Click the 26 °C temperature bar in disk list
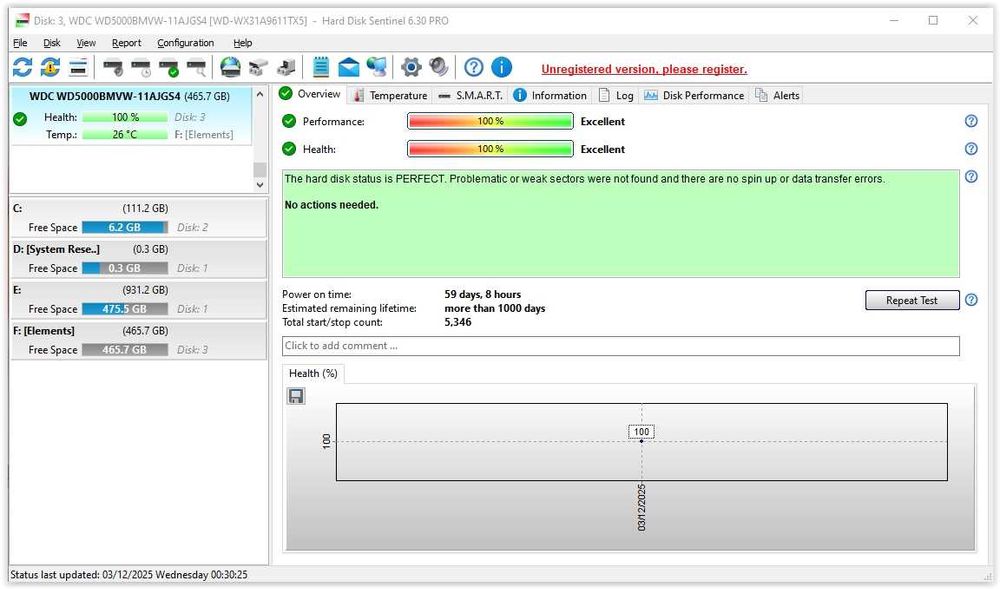This screenshot has height=589, width=1000. [x=125, y=135]
